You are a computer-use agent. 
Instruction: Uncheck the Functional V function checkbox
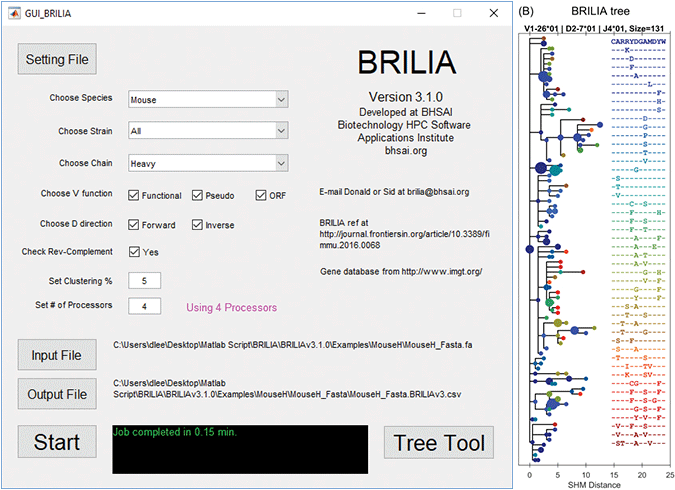pos(133,195)
